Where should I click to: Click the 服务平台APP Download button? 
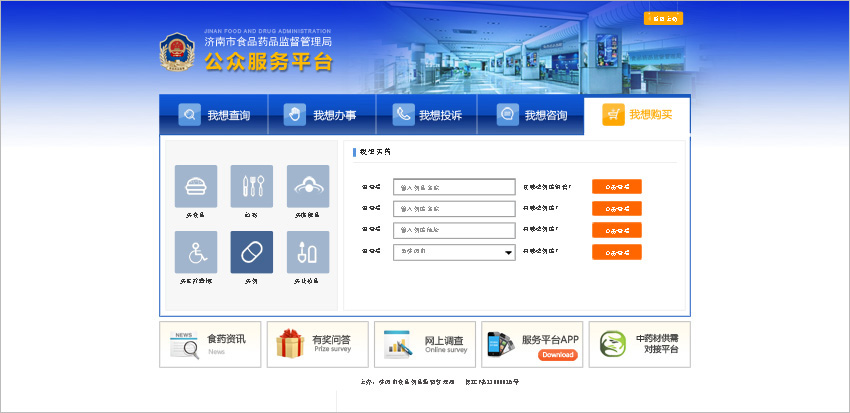pyautogui.click(x=557, y=355)
